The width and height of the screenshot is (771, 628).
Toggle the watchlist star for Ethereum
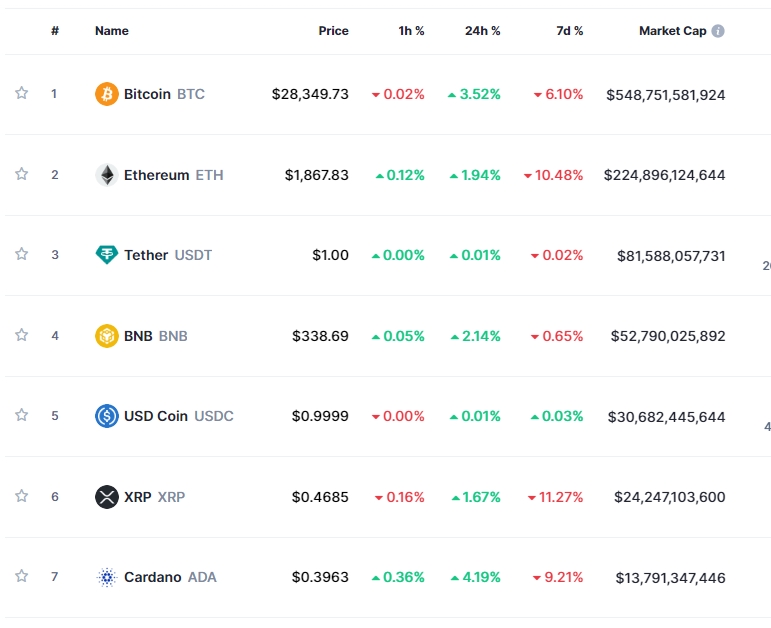(x=21, y=174)
